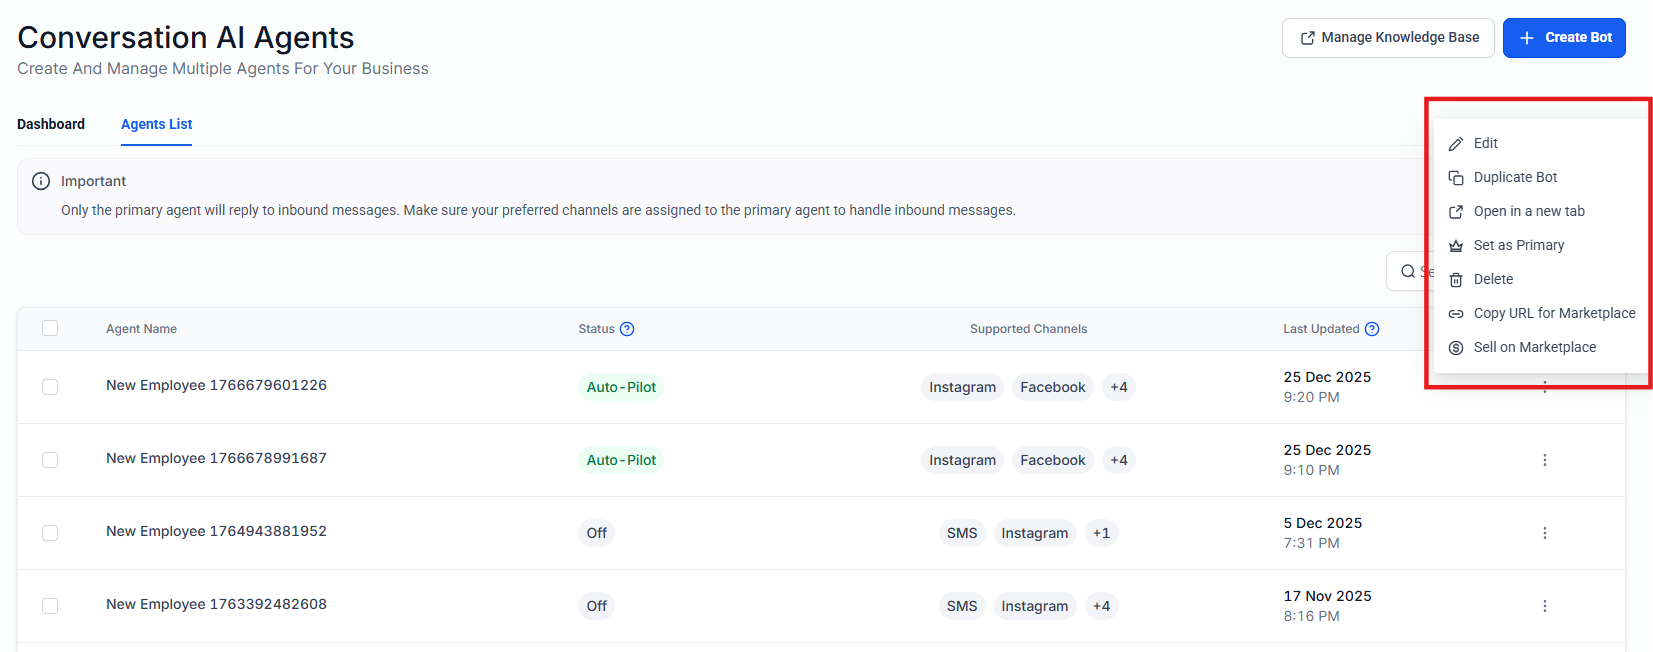Click the Important info circle icon
1653x652 pixels.
pos(41,181)
